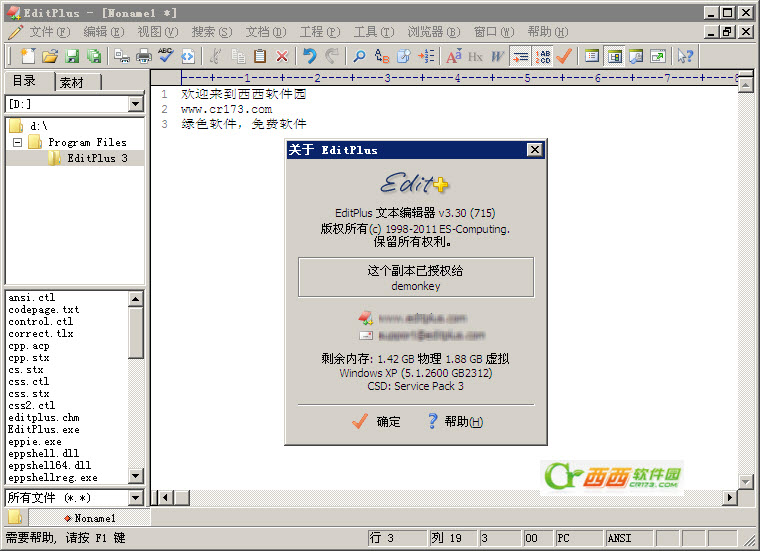Viewport: 760px width, 551px height.
Task: Click the orange checkmark settings icon
Action: point(564,56)
